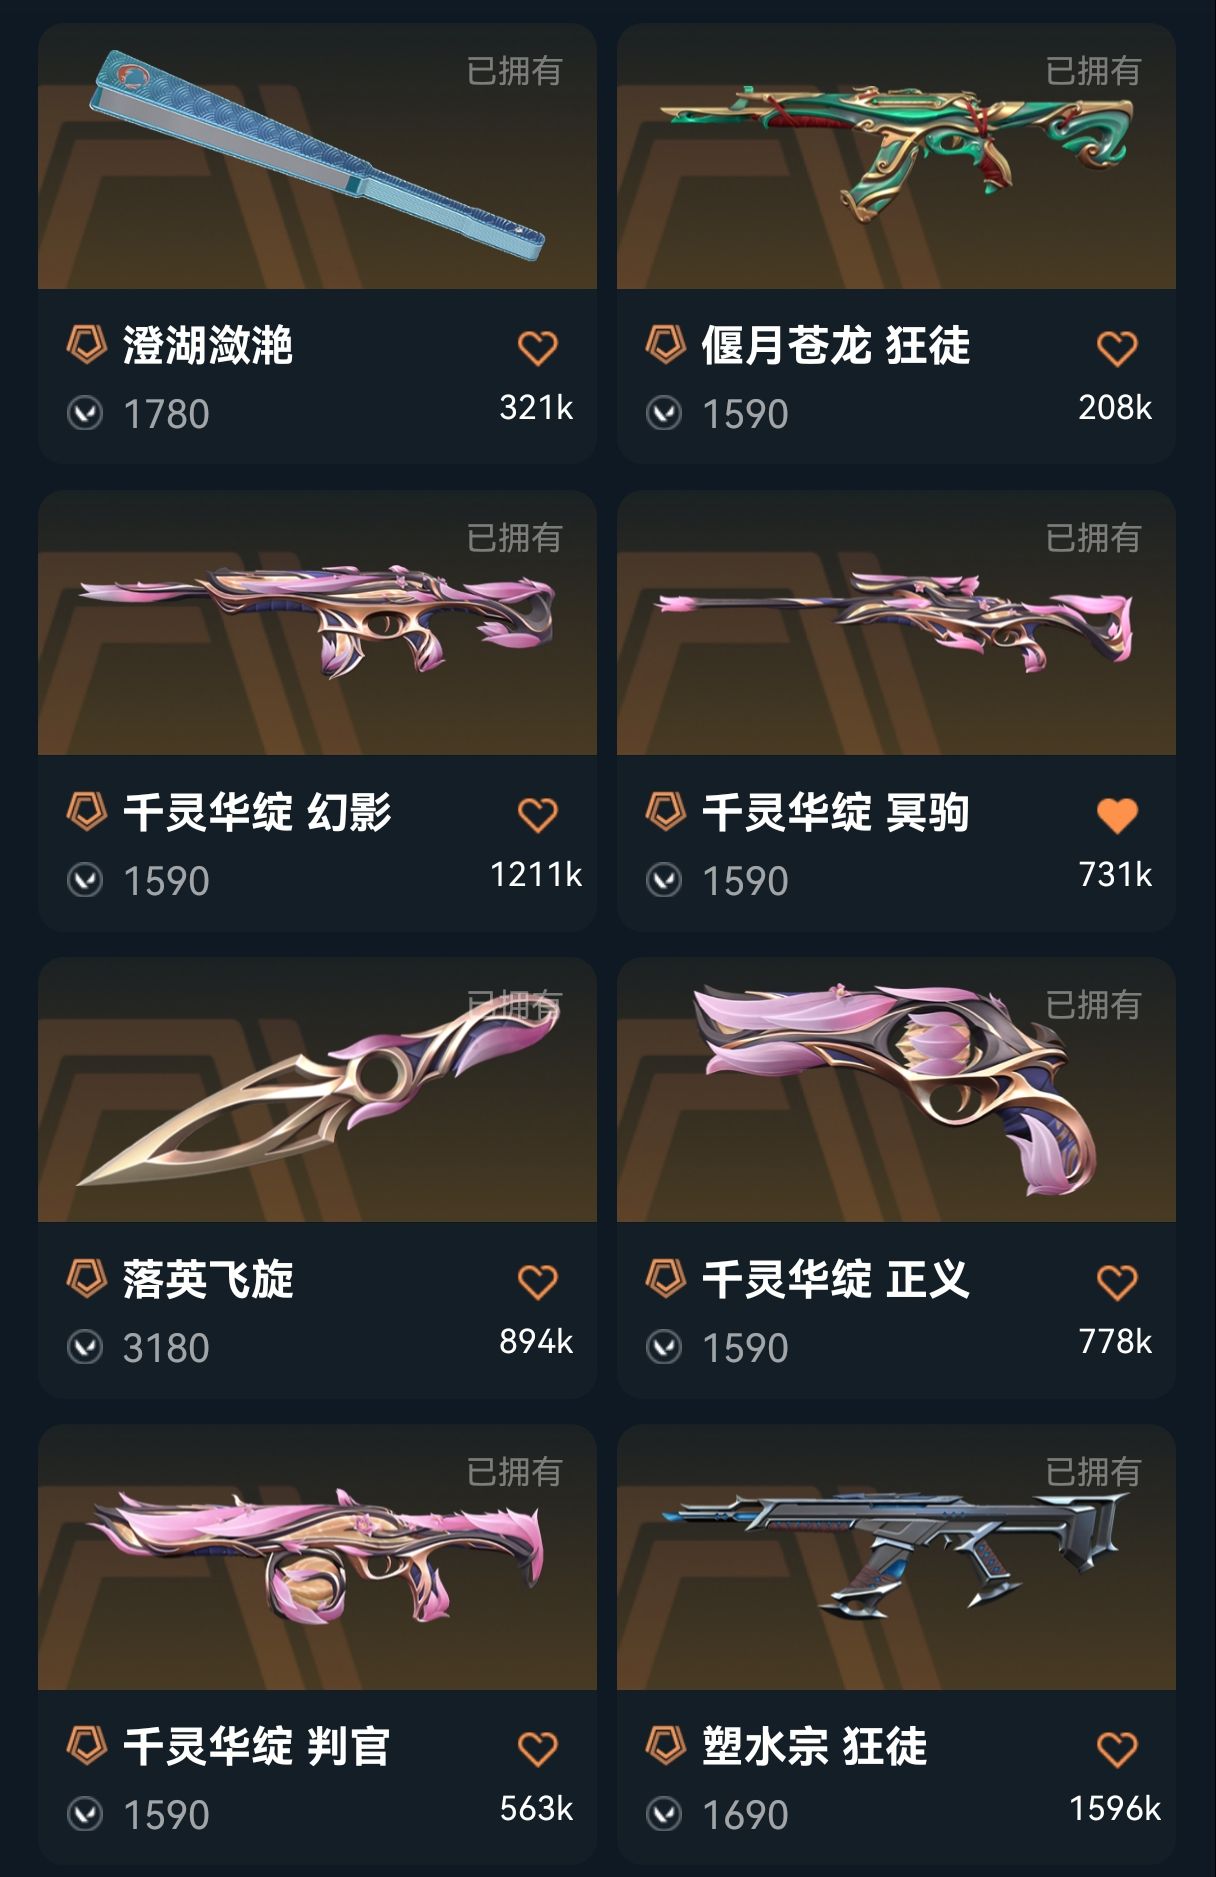This screenshot has height=1877, width=1216.
Task: Click VP currency icon beside 1690 price
Action: point(664,1814)
